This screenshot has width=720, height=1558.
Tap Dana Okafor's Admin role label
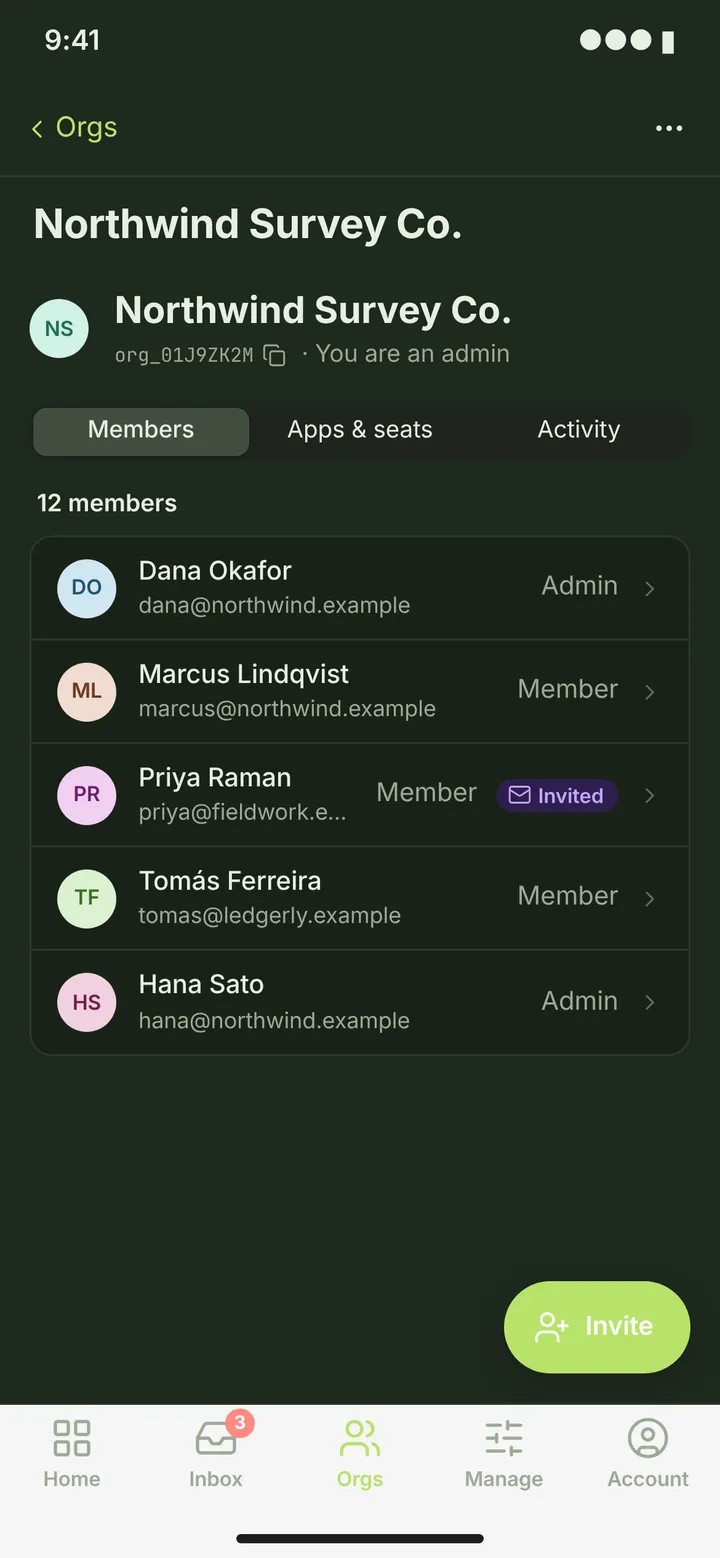(580, 586)
